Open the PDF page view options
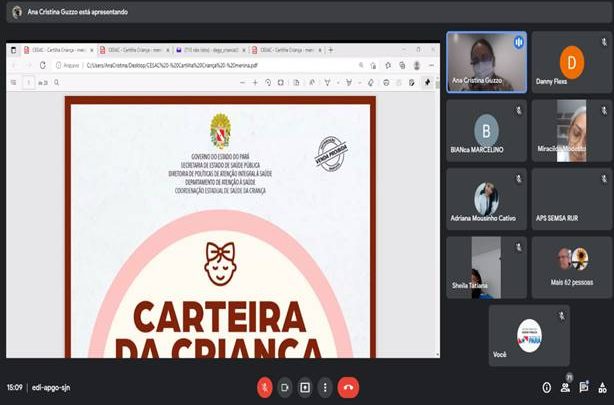This screenshot has height=405, width=614. tap(296, 83)
